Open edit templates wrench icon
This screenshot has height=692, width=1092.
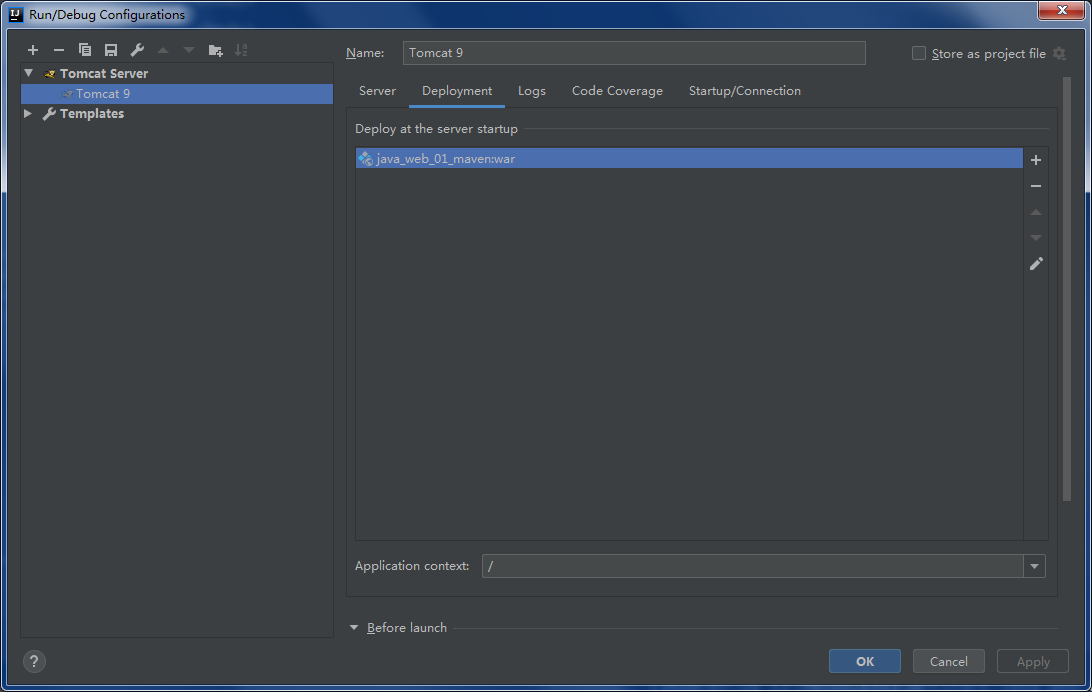[137, 50]
